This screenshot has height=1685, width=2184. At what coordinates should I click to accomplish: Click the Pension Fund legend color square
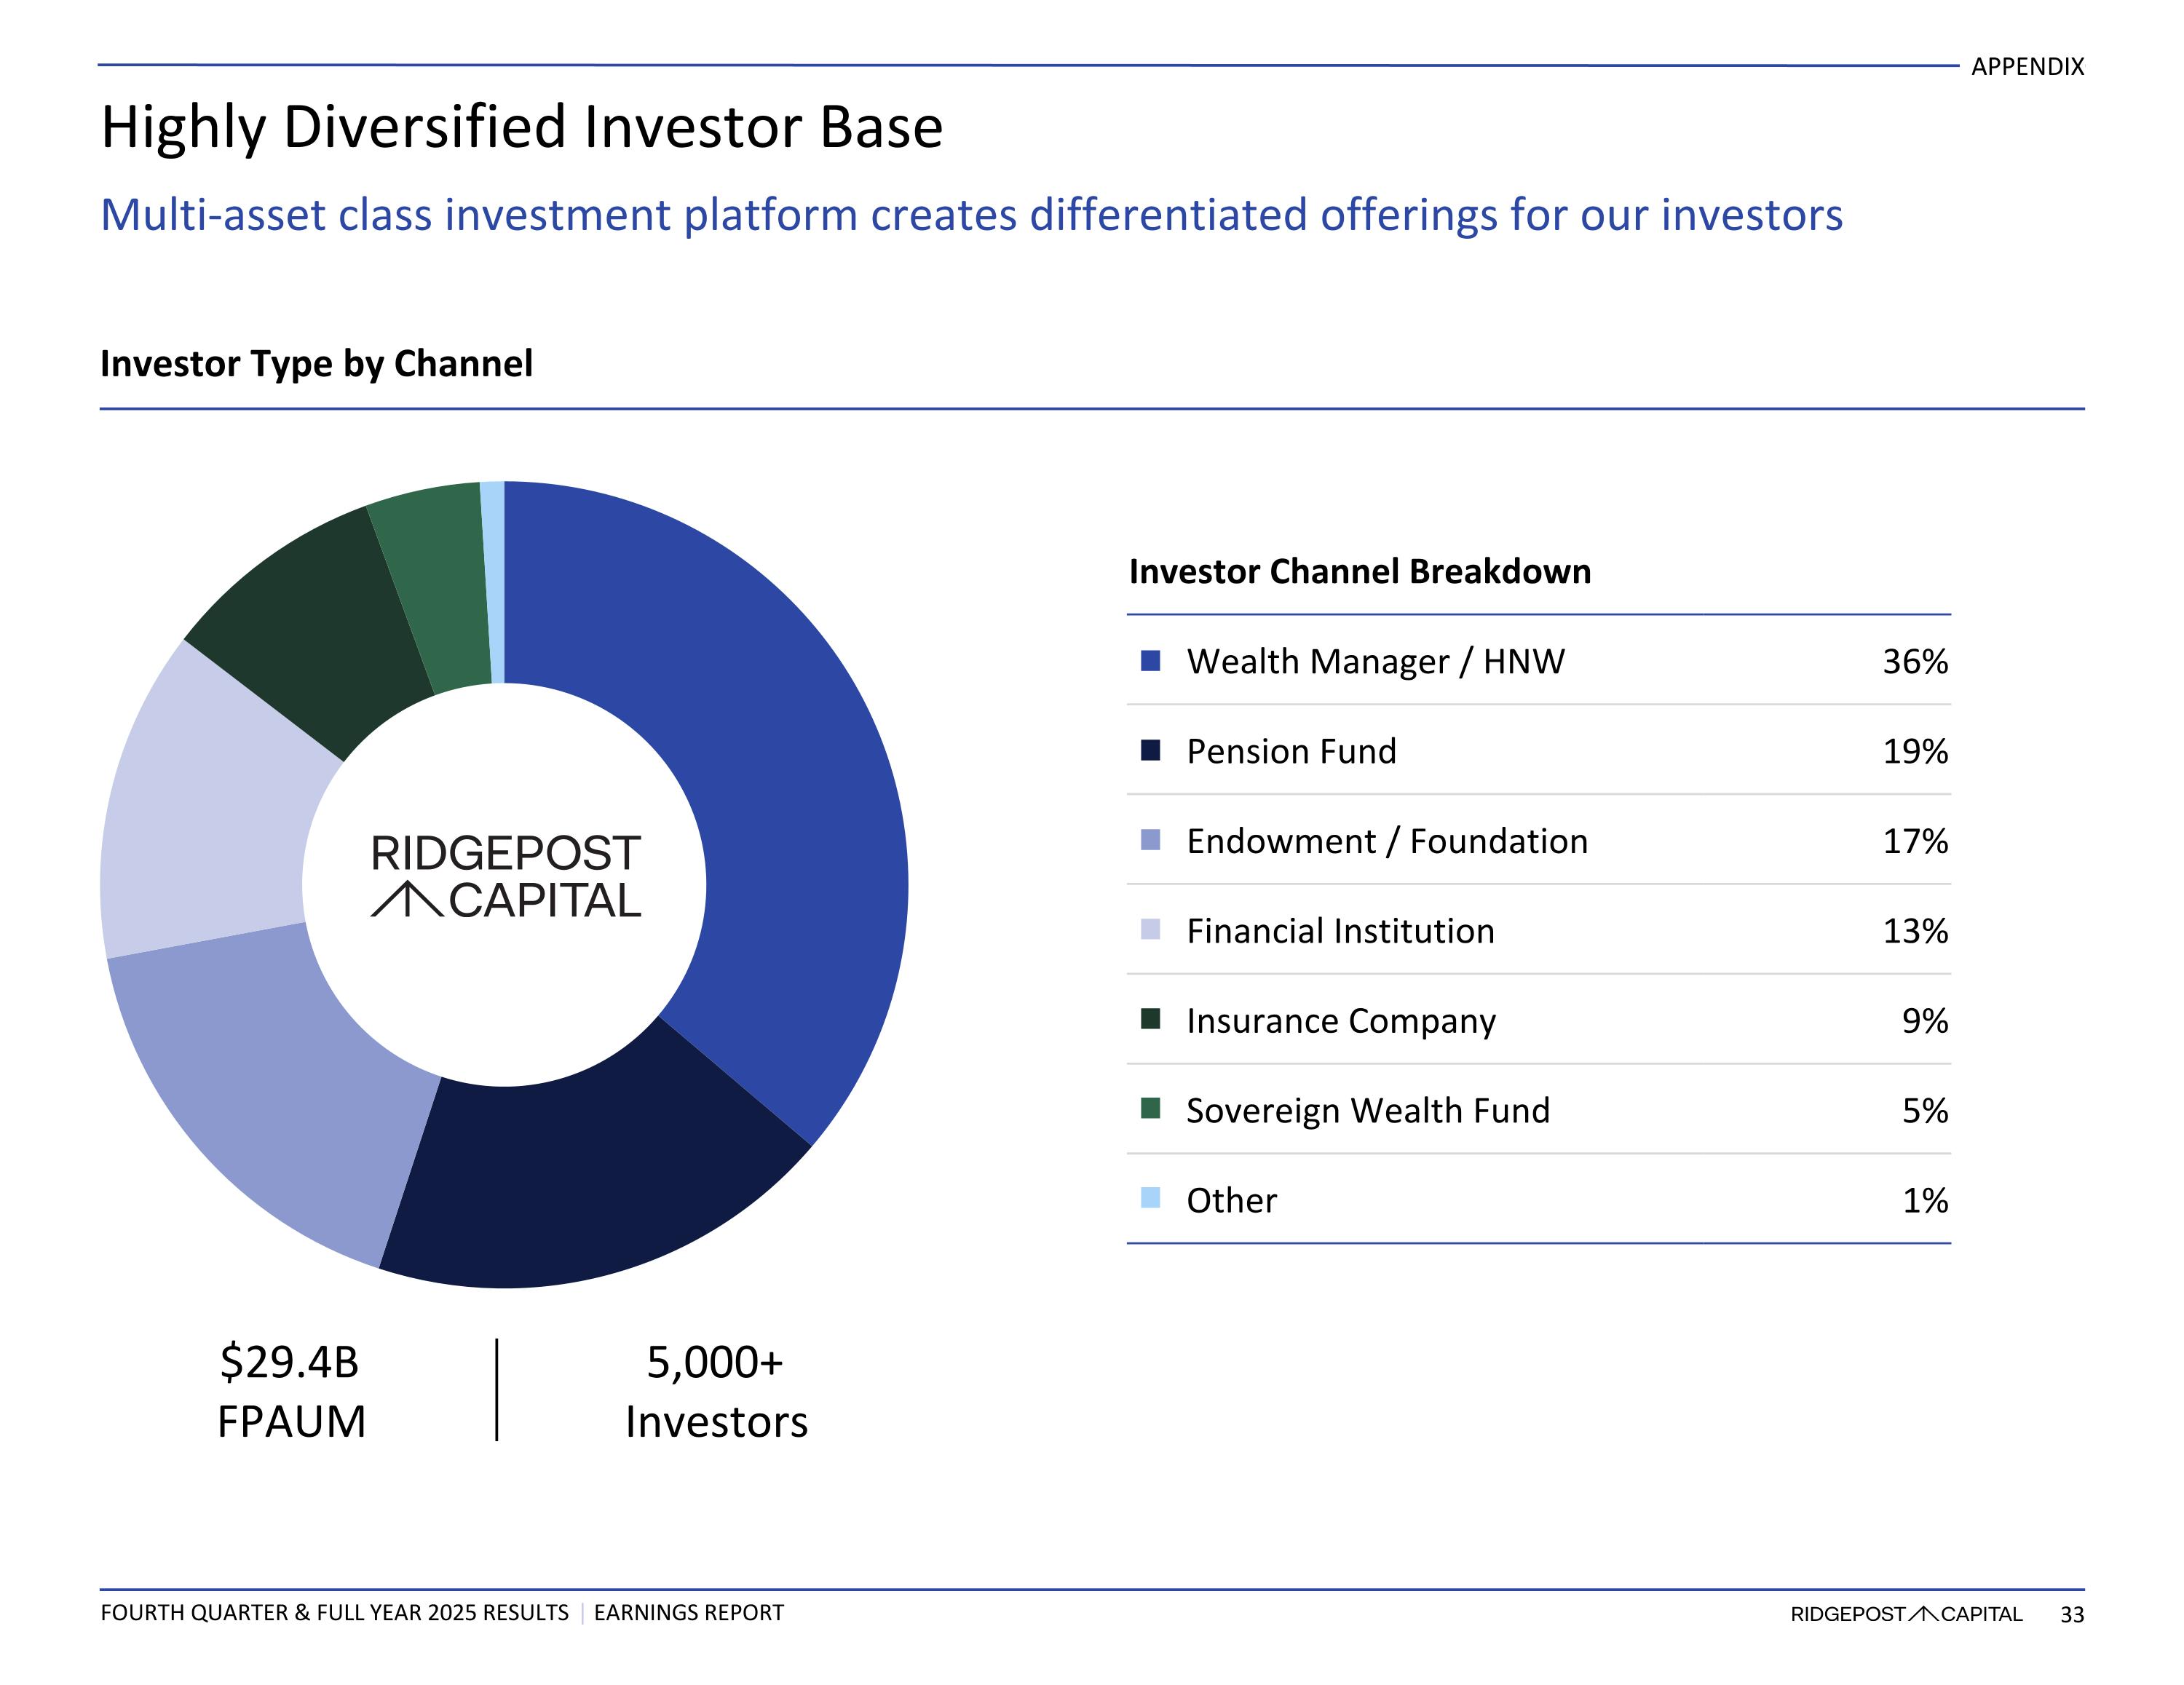tap(1150, 751)
